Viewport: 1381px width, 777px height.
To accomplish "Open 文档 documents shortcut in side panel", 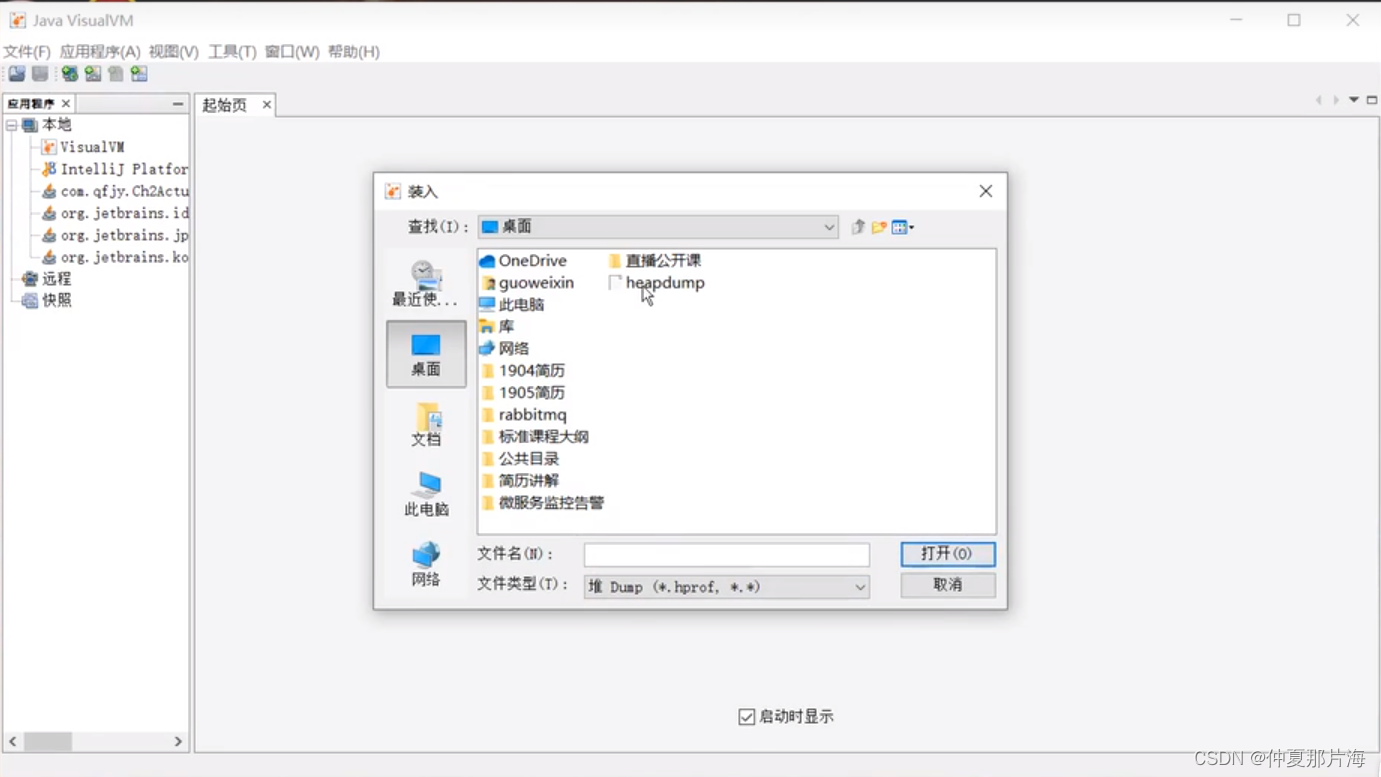I will point(426,424).
